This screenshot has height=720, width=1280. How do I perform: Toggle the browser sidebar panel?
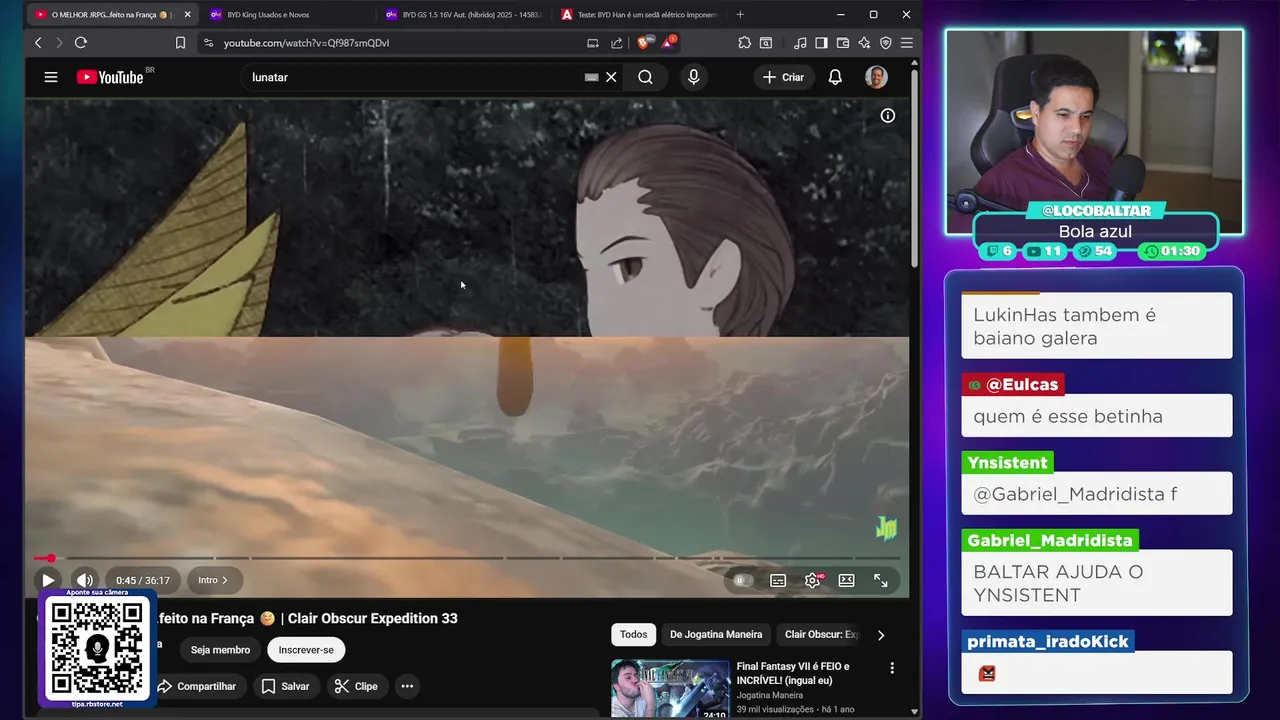click(821, 43)
